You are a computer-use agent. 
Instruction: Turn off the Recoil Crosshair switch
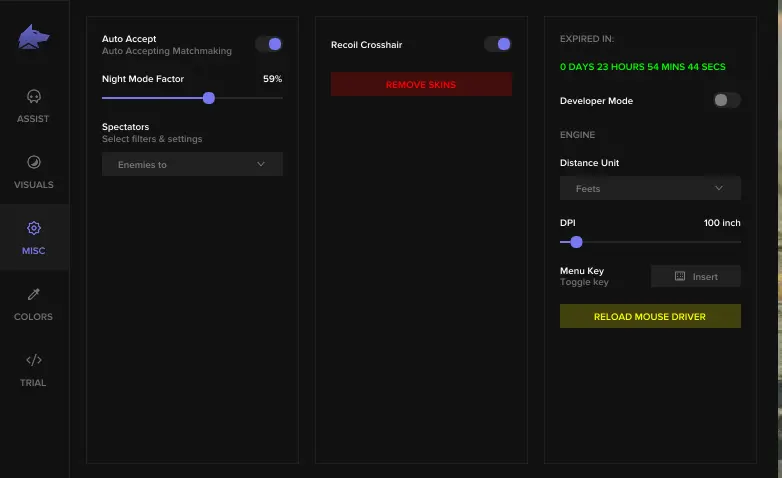(x=497, y=44)
